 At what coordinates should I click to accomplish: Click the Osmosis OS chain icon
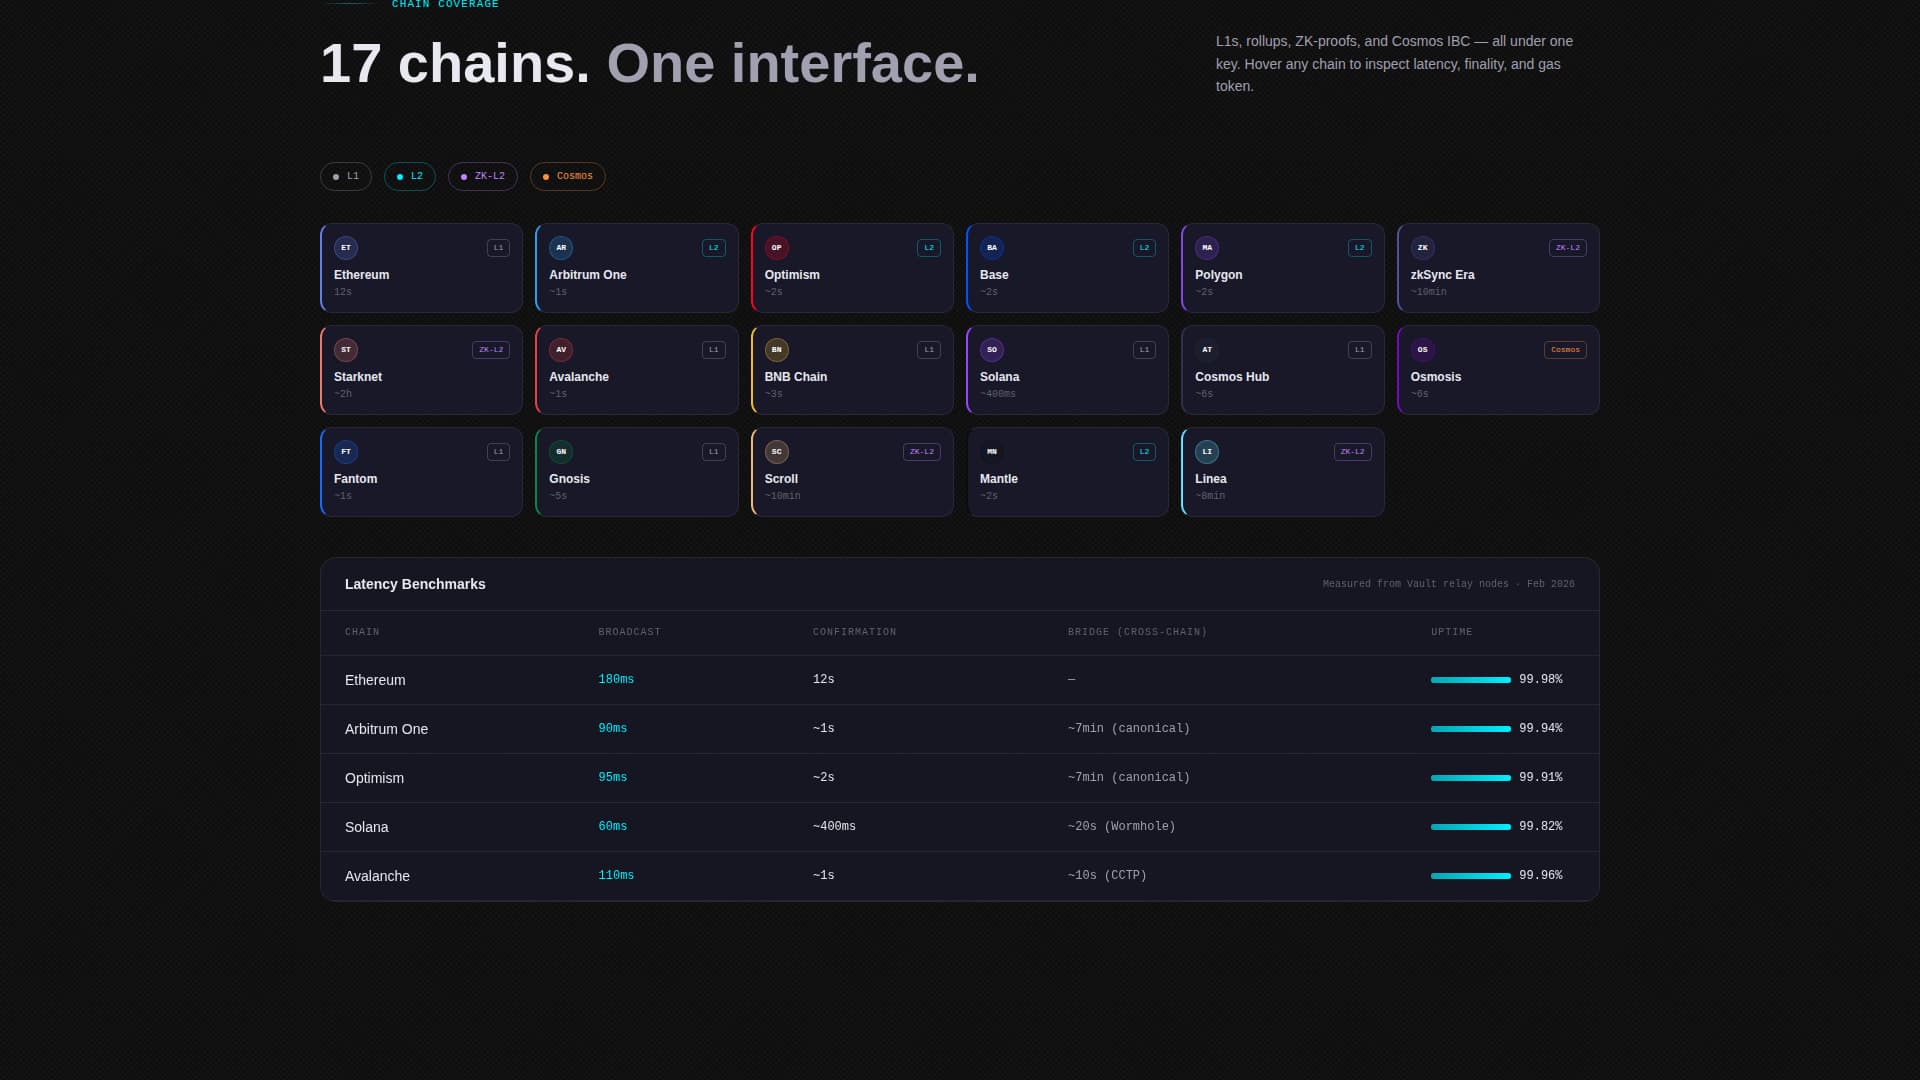1423,350
